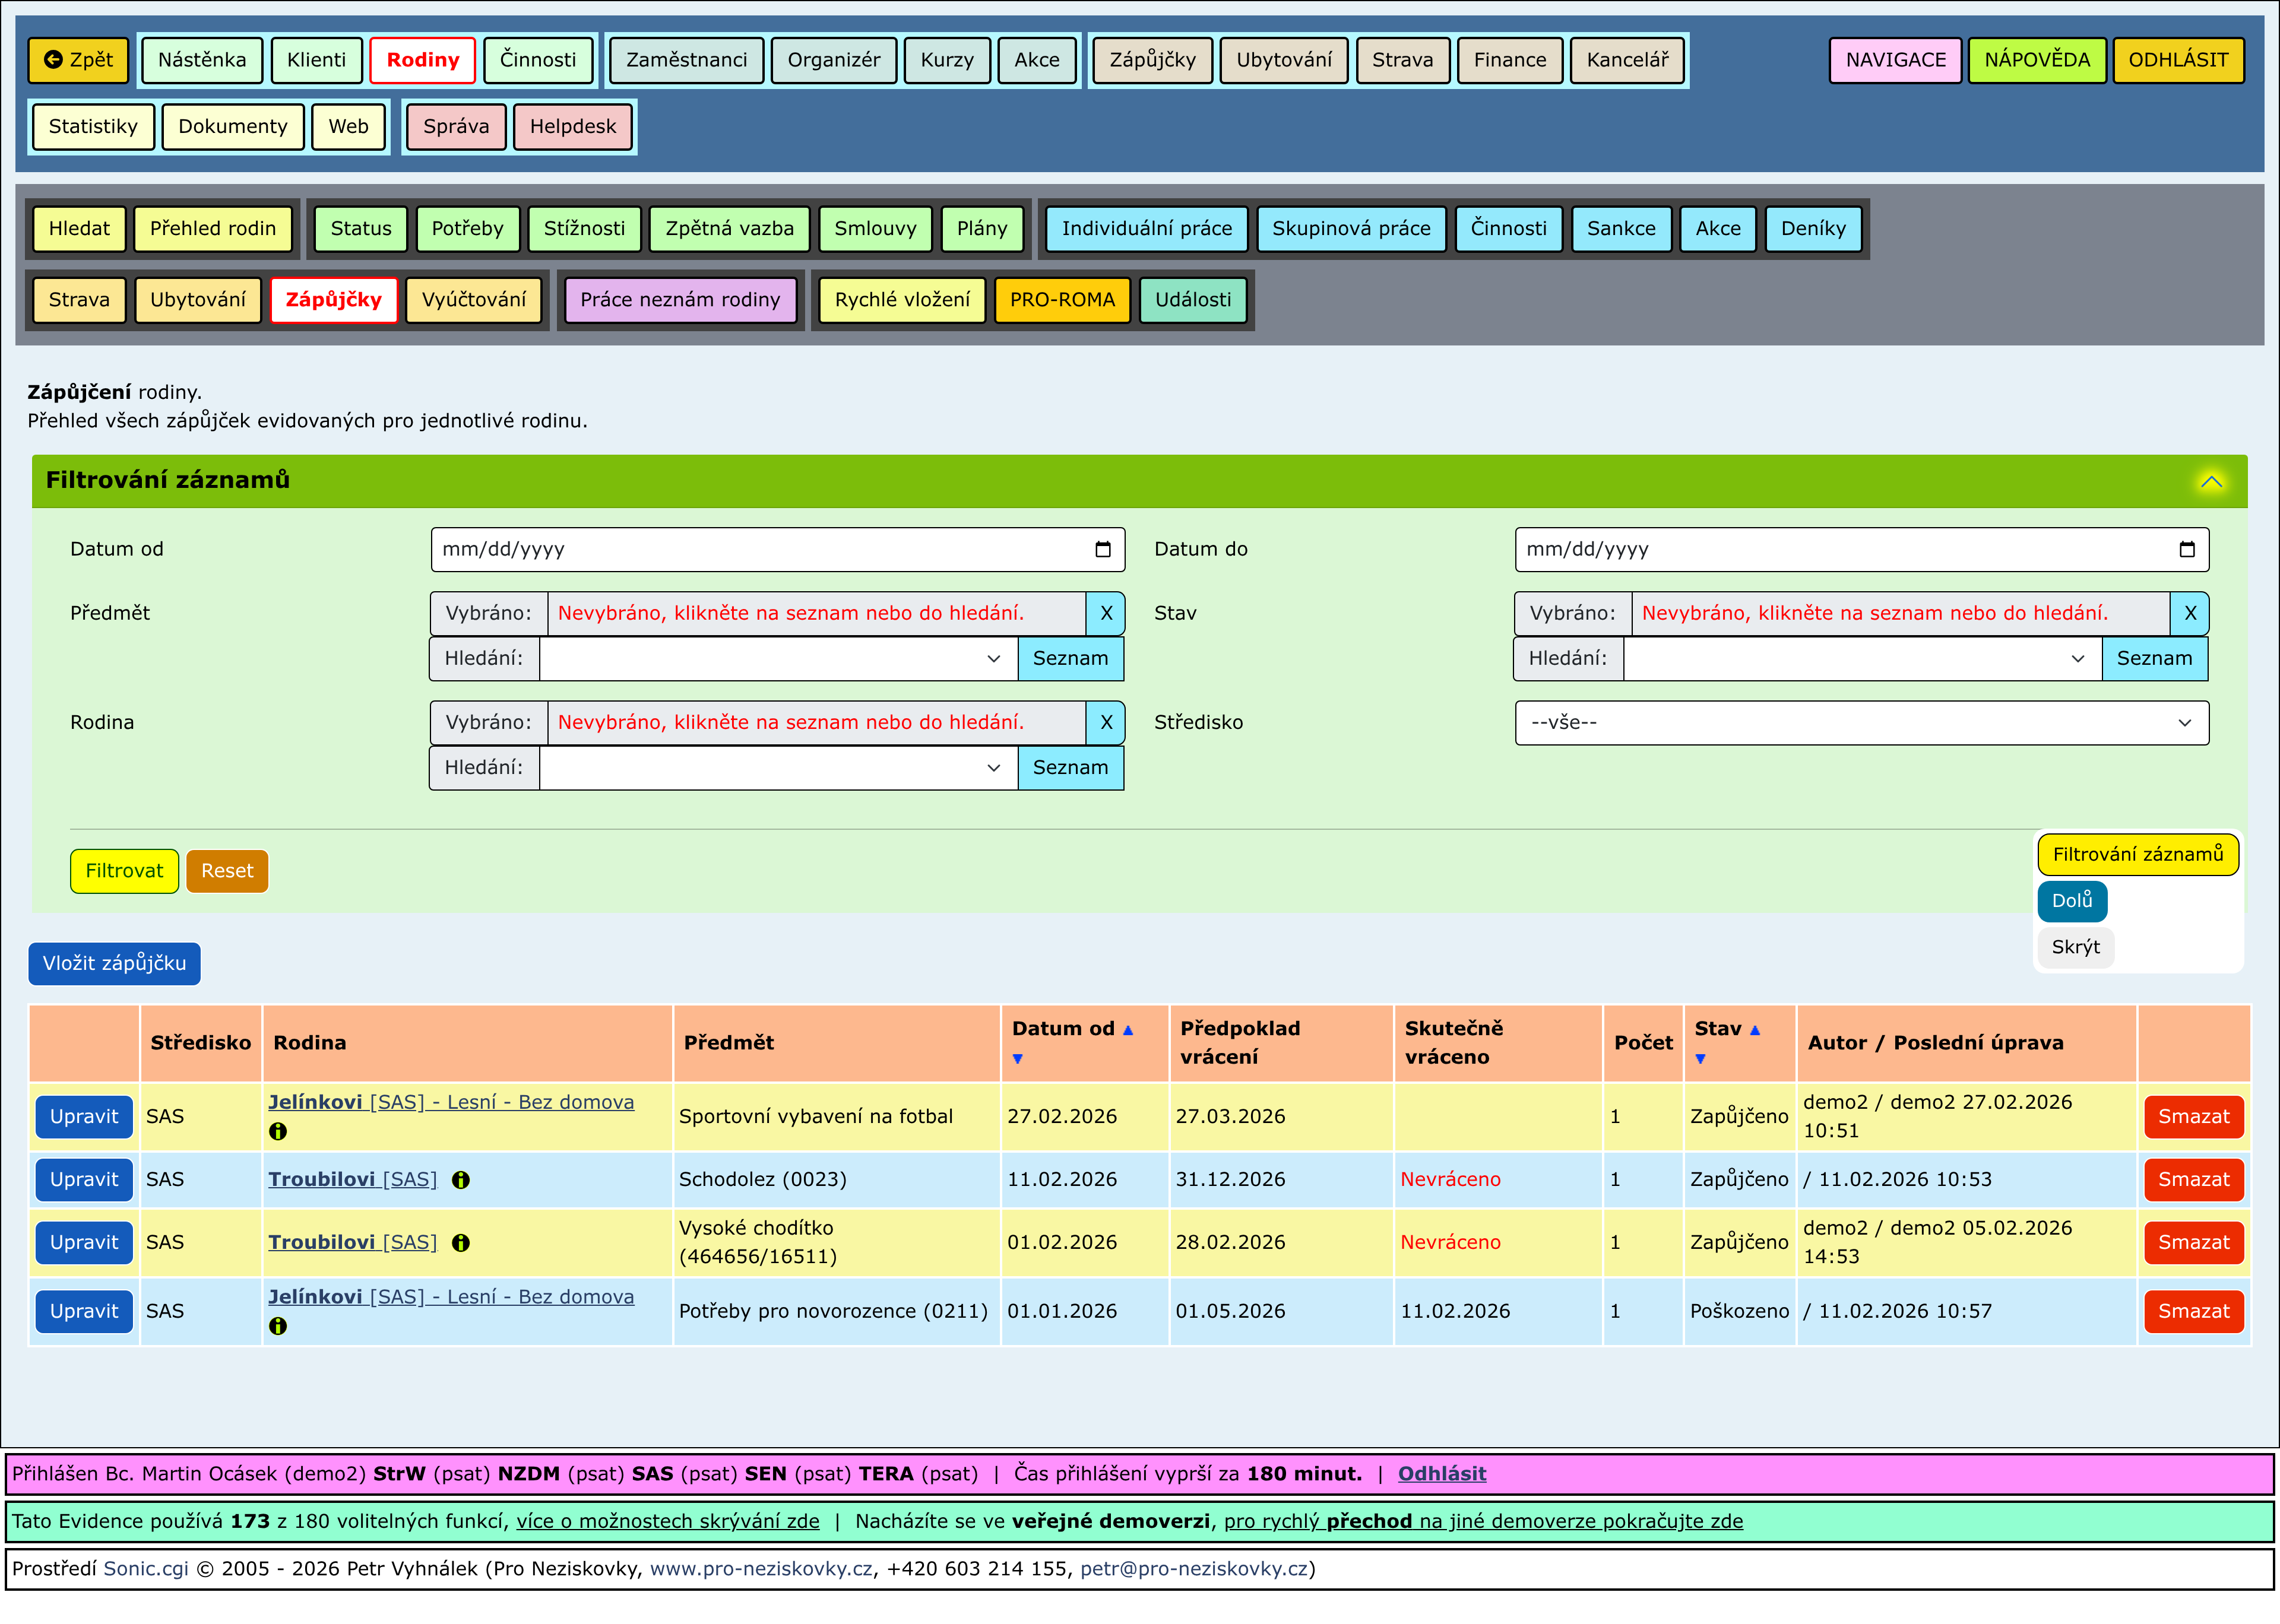Sort Datum od column ascending arrow
This screenshot has height=1624, width=2280.
[x=1128, y=1030]
